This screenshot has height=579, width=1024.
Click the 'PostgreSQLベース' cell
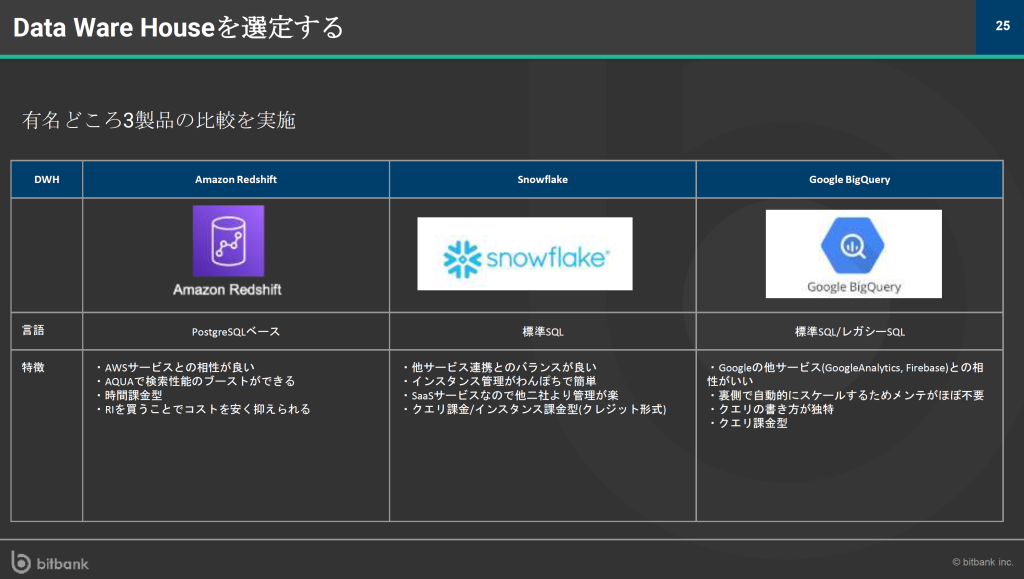pyautogui.click(x=236, y=332)
